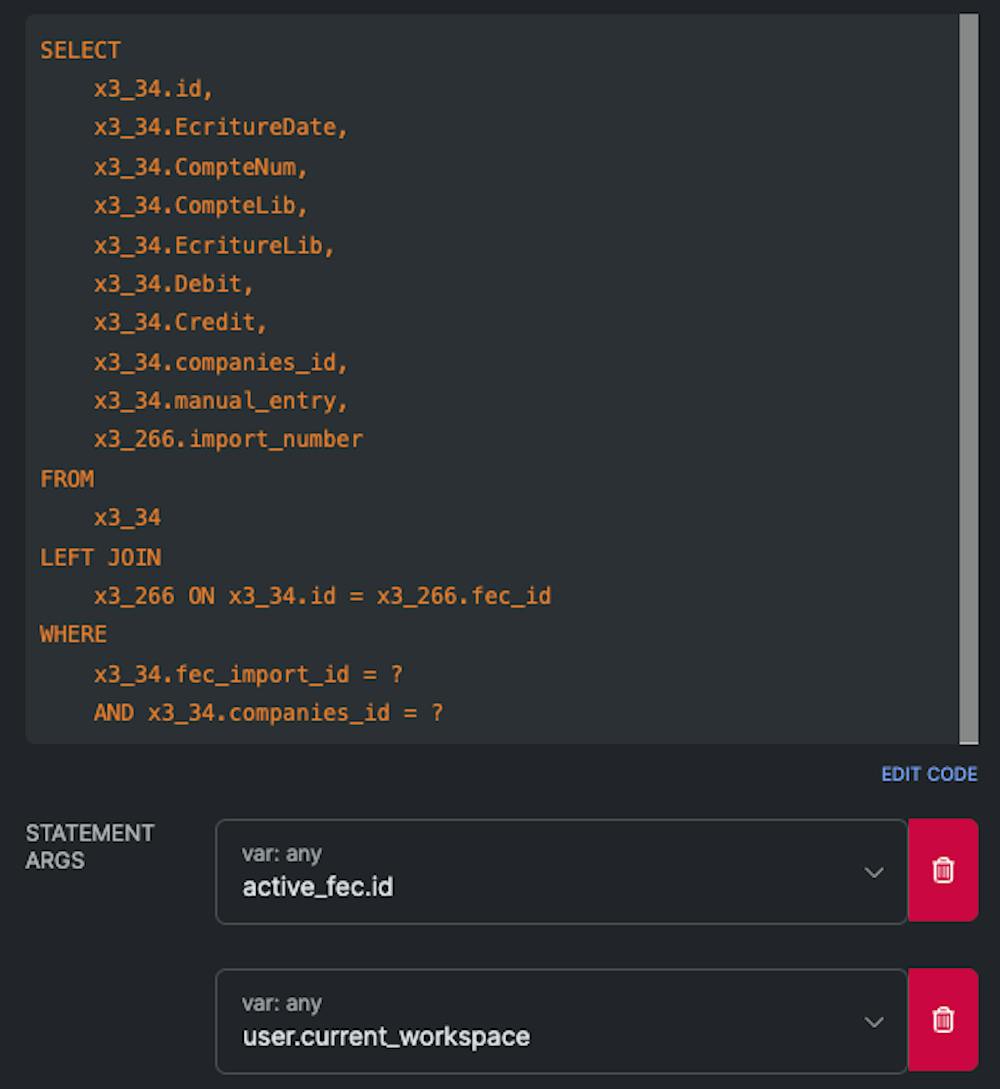Place cursor on the SELECT keyword
The height and width of the screenshot is (1089, 1000).
[79, 50]
